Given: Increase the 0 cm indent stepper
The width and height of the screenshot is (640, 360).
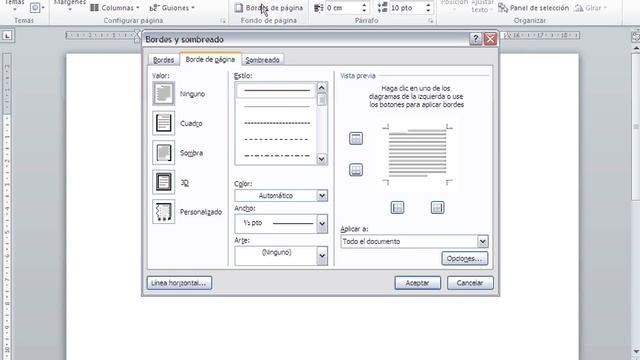Looking at the screenshot, I should (364, 5).
